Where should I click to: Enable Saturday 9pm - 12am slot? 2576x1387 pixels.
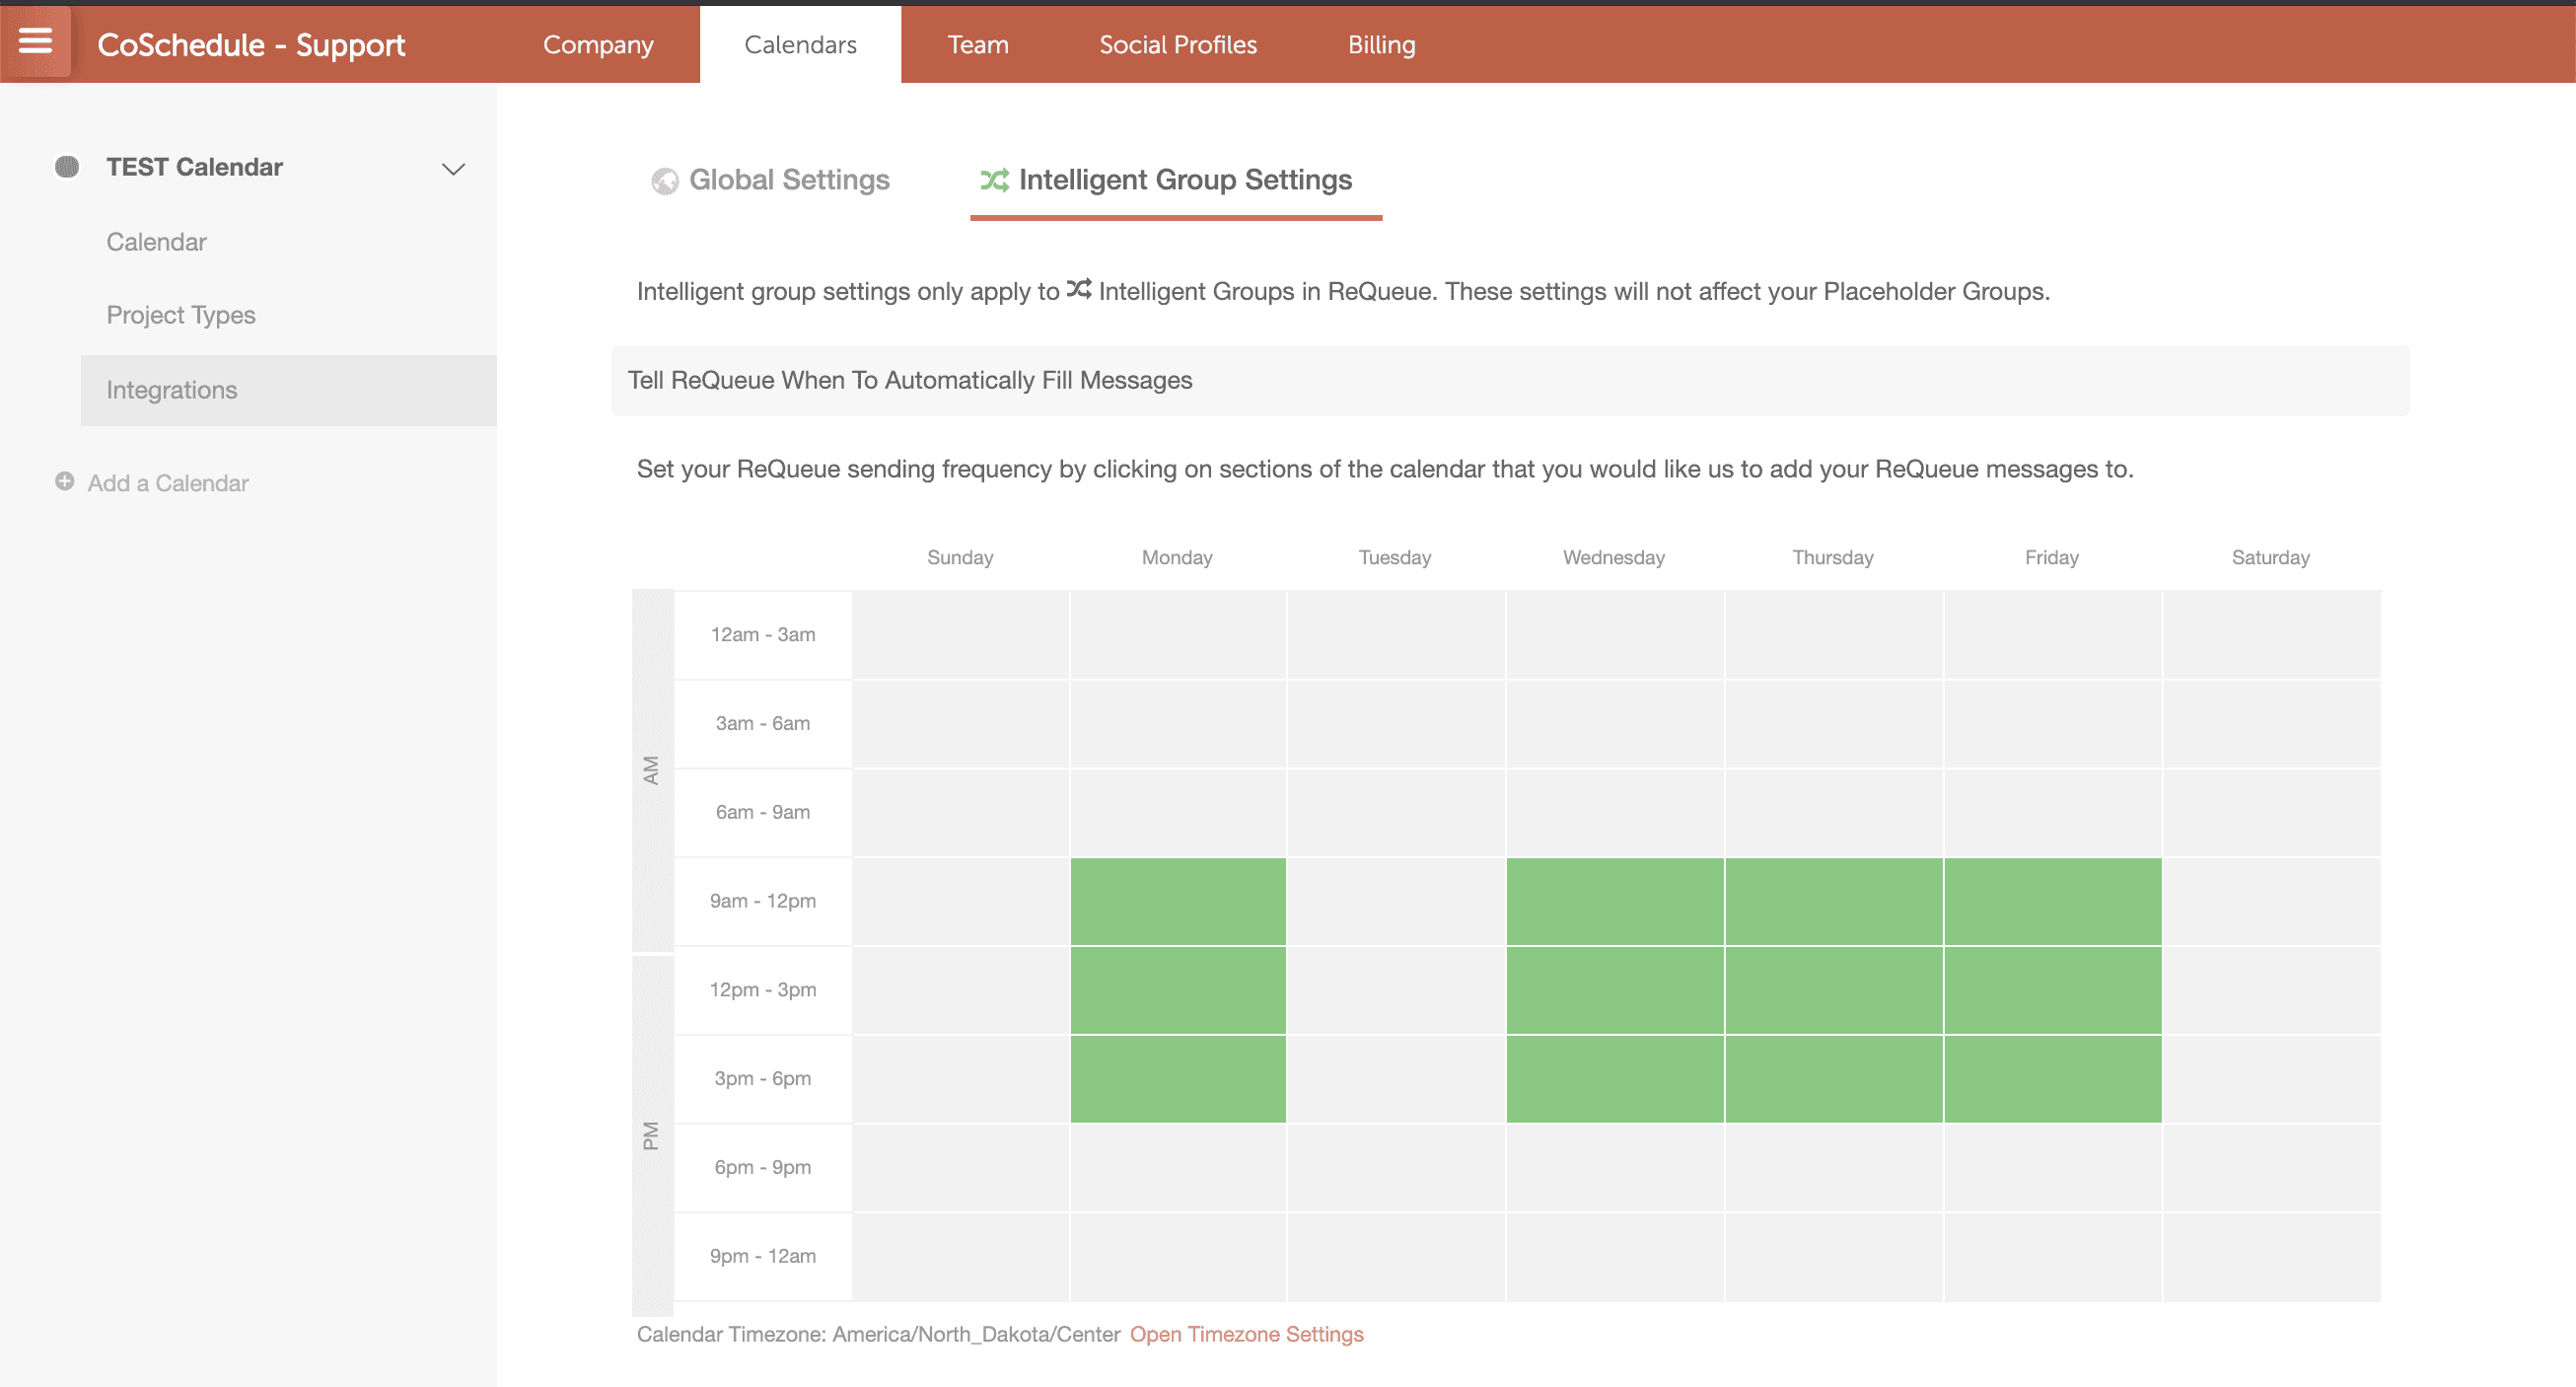(x=2272, y=1257)
